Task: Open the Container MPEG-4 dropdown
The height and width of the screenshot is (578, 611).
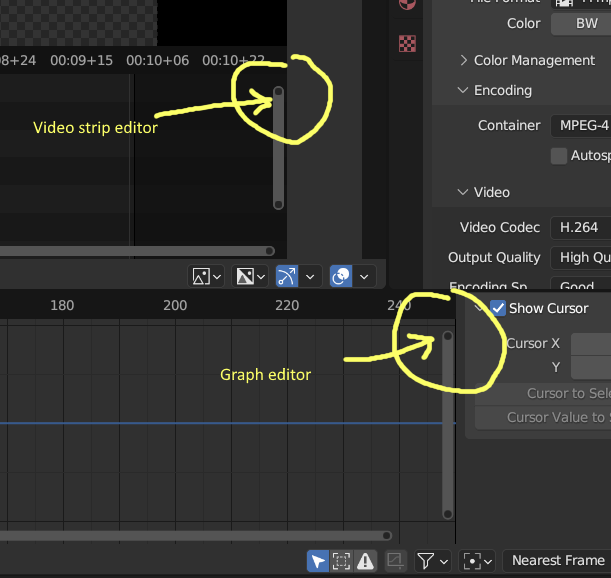Action: tap(581, 125)
